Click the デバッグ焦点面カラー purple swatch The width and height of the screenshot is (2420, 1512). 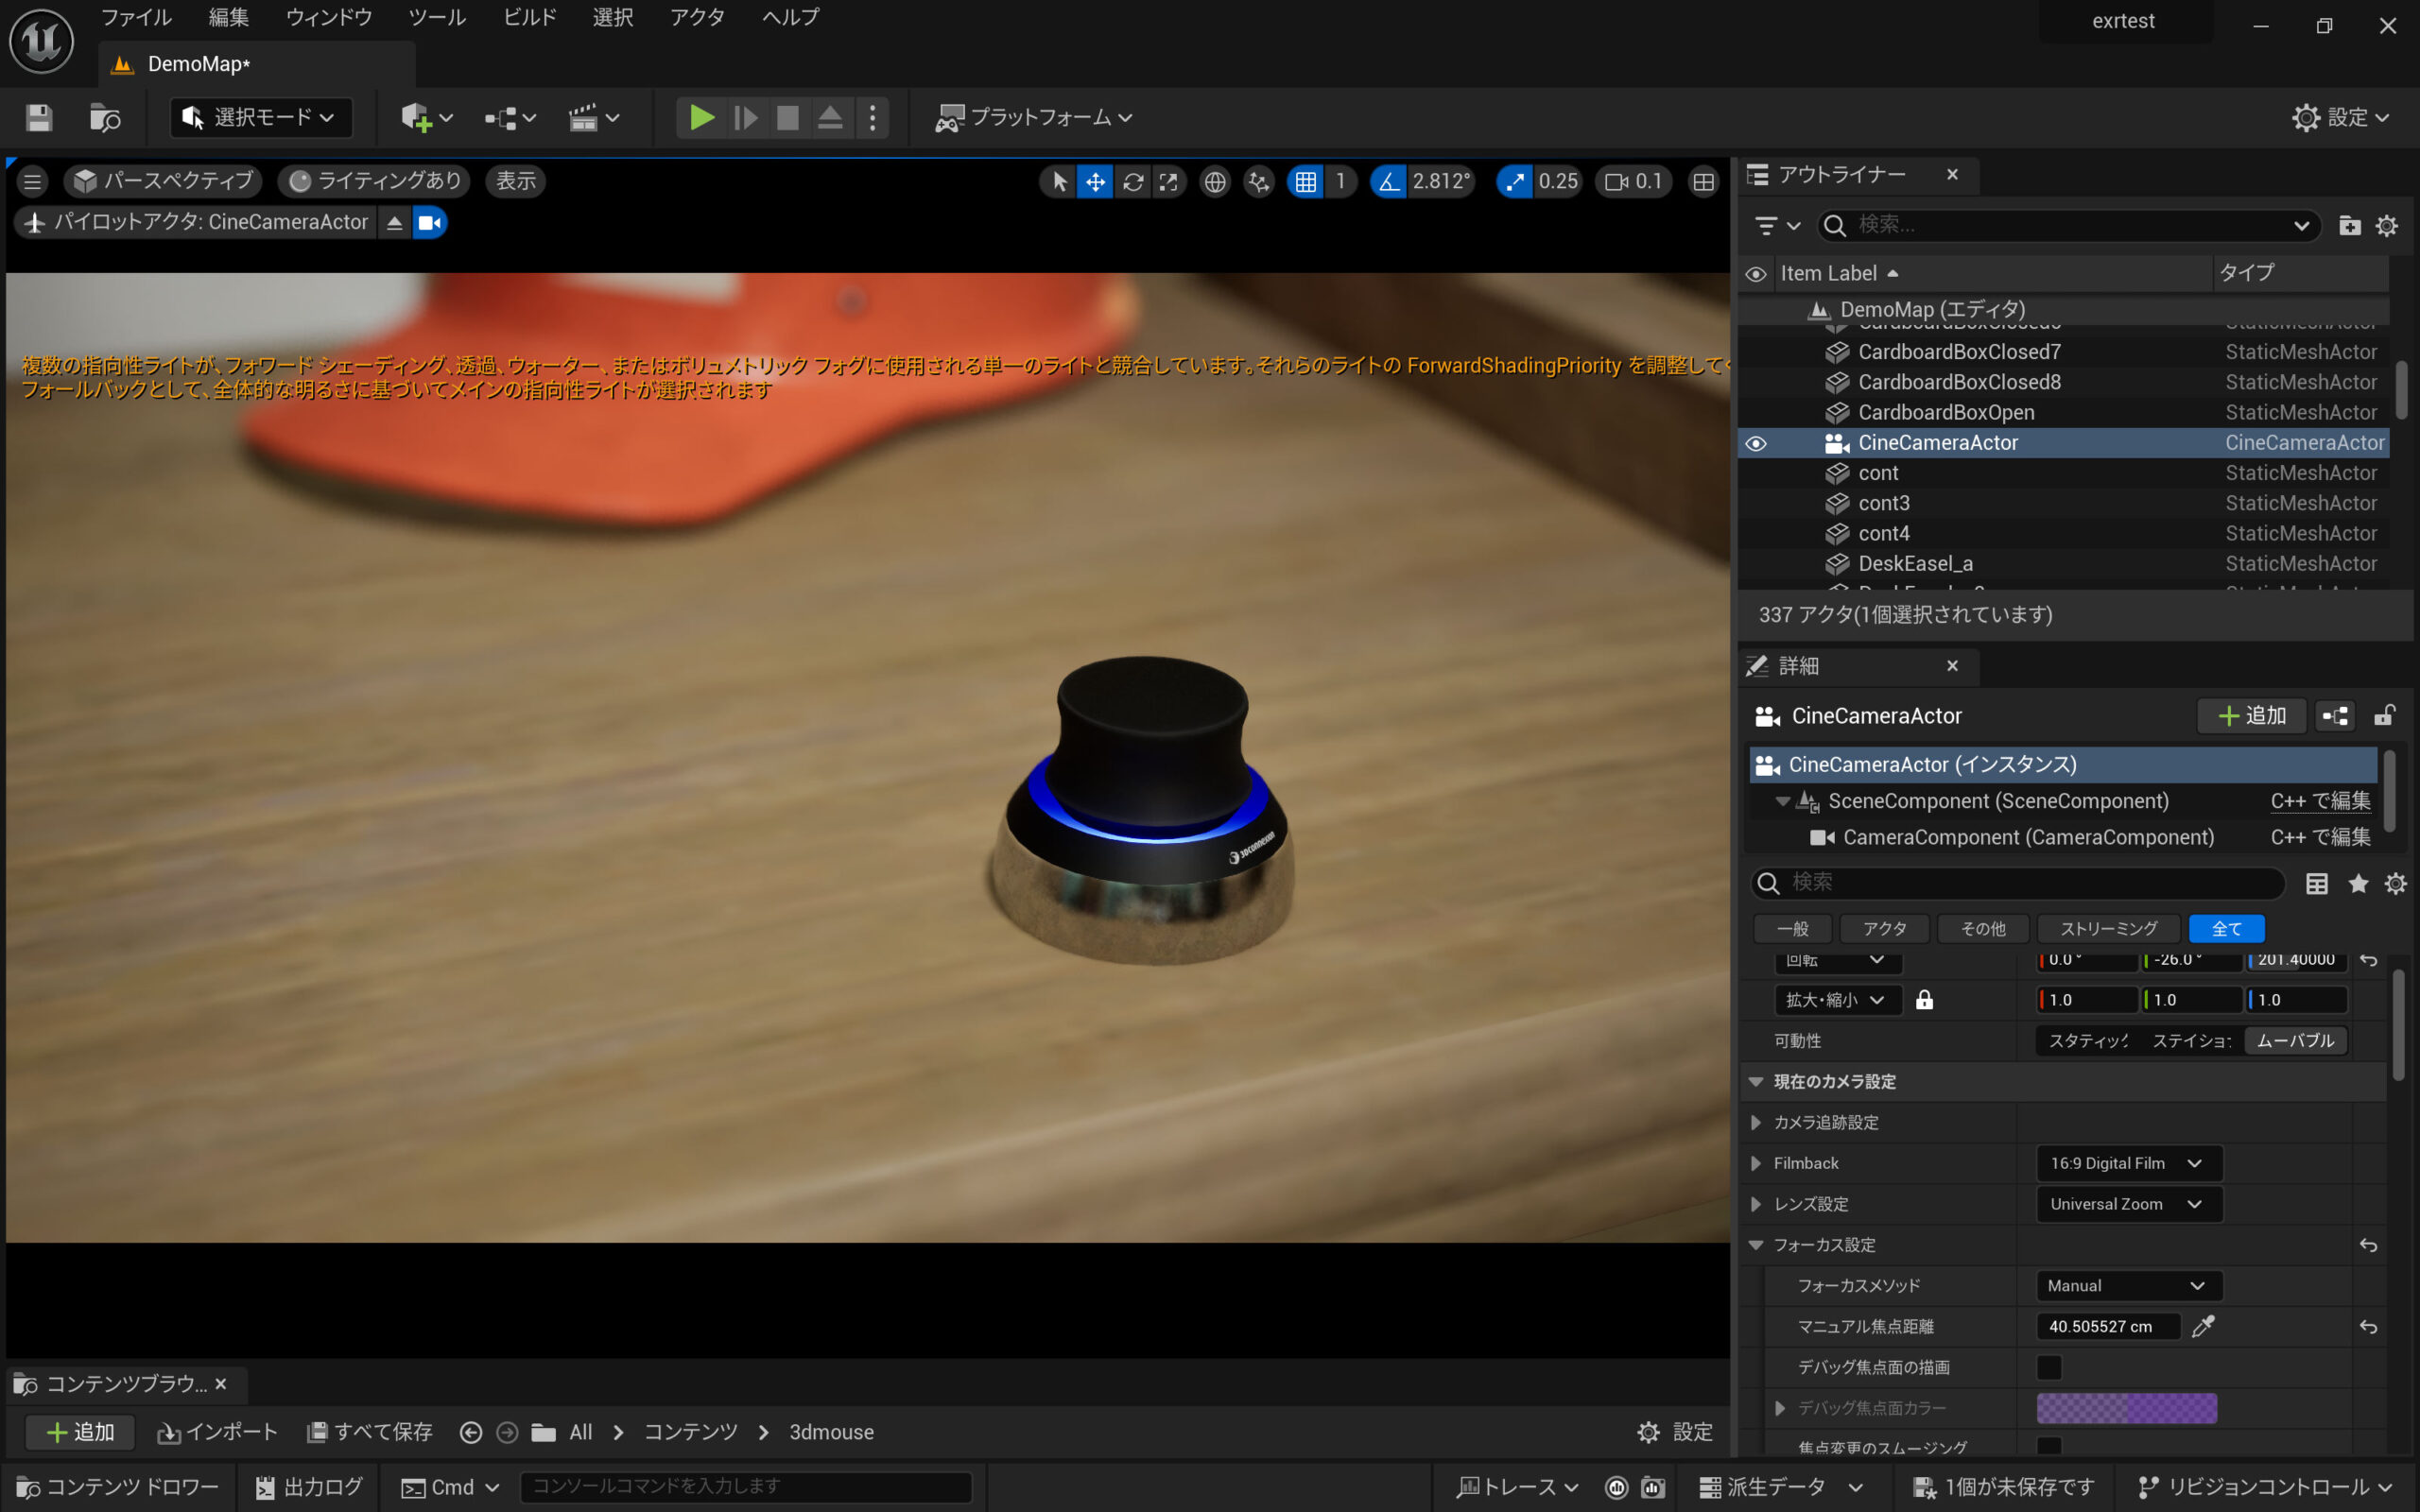[2126, 1408]
